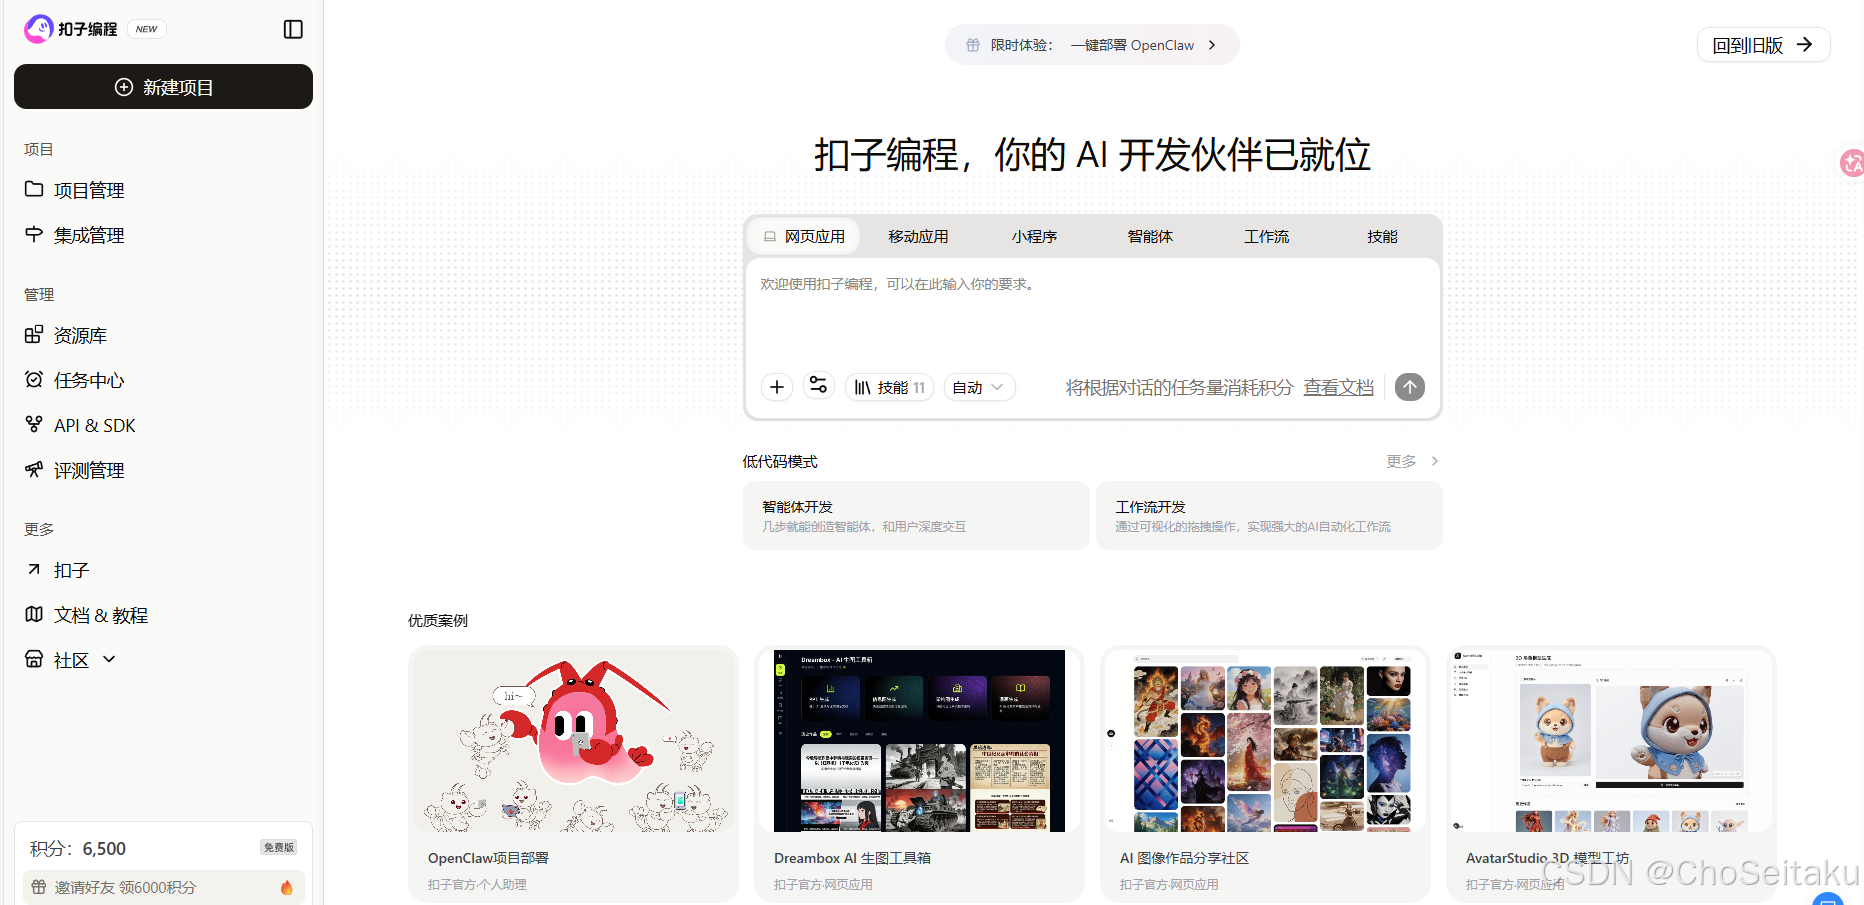
Task: Open OpenClaw项目部署 case thumbnail
Action: pyautogui.click(x=573, y=741)
